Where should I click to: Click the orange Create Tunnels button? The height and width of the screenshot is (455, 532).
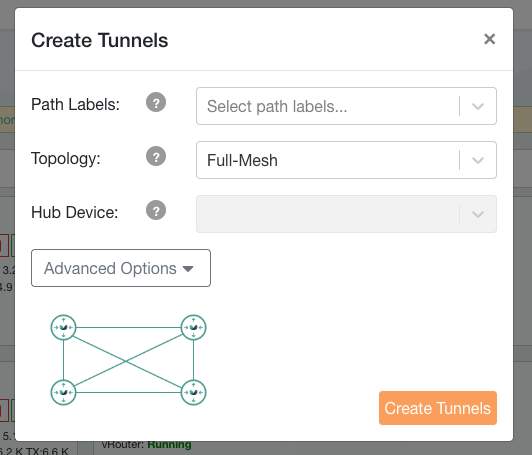tap(438, 408)
